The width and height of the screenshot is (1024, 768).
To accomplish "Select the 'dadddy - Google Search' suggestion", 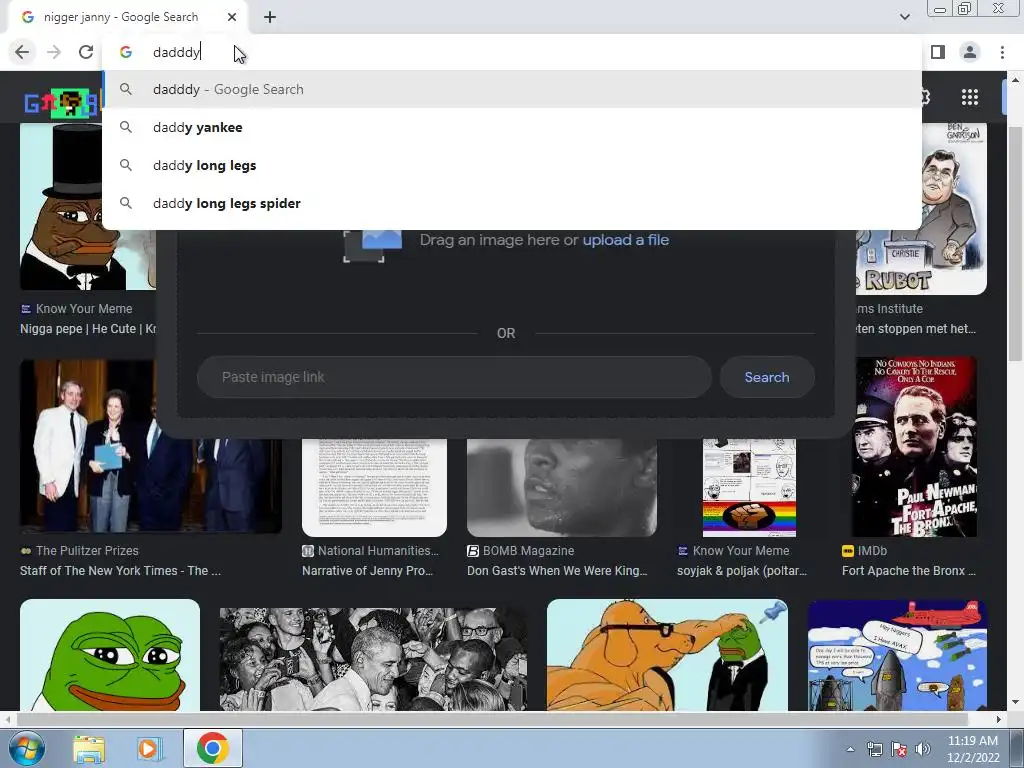I will point(512,89).
